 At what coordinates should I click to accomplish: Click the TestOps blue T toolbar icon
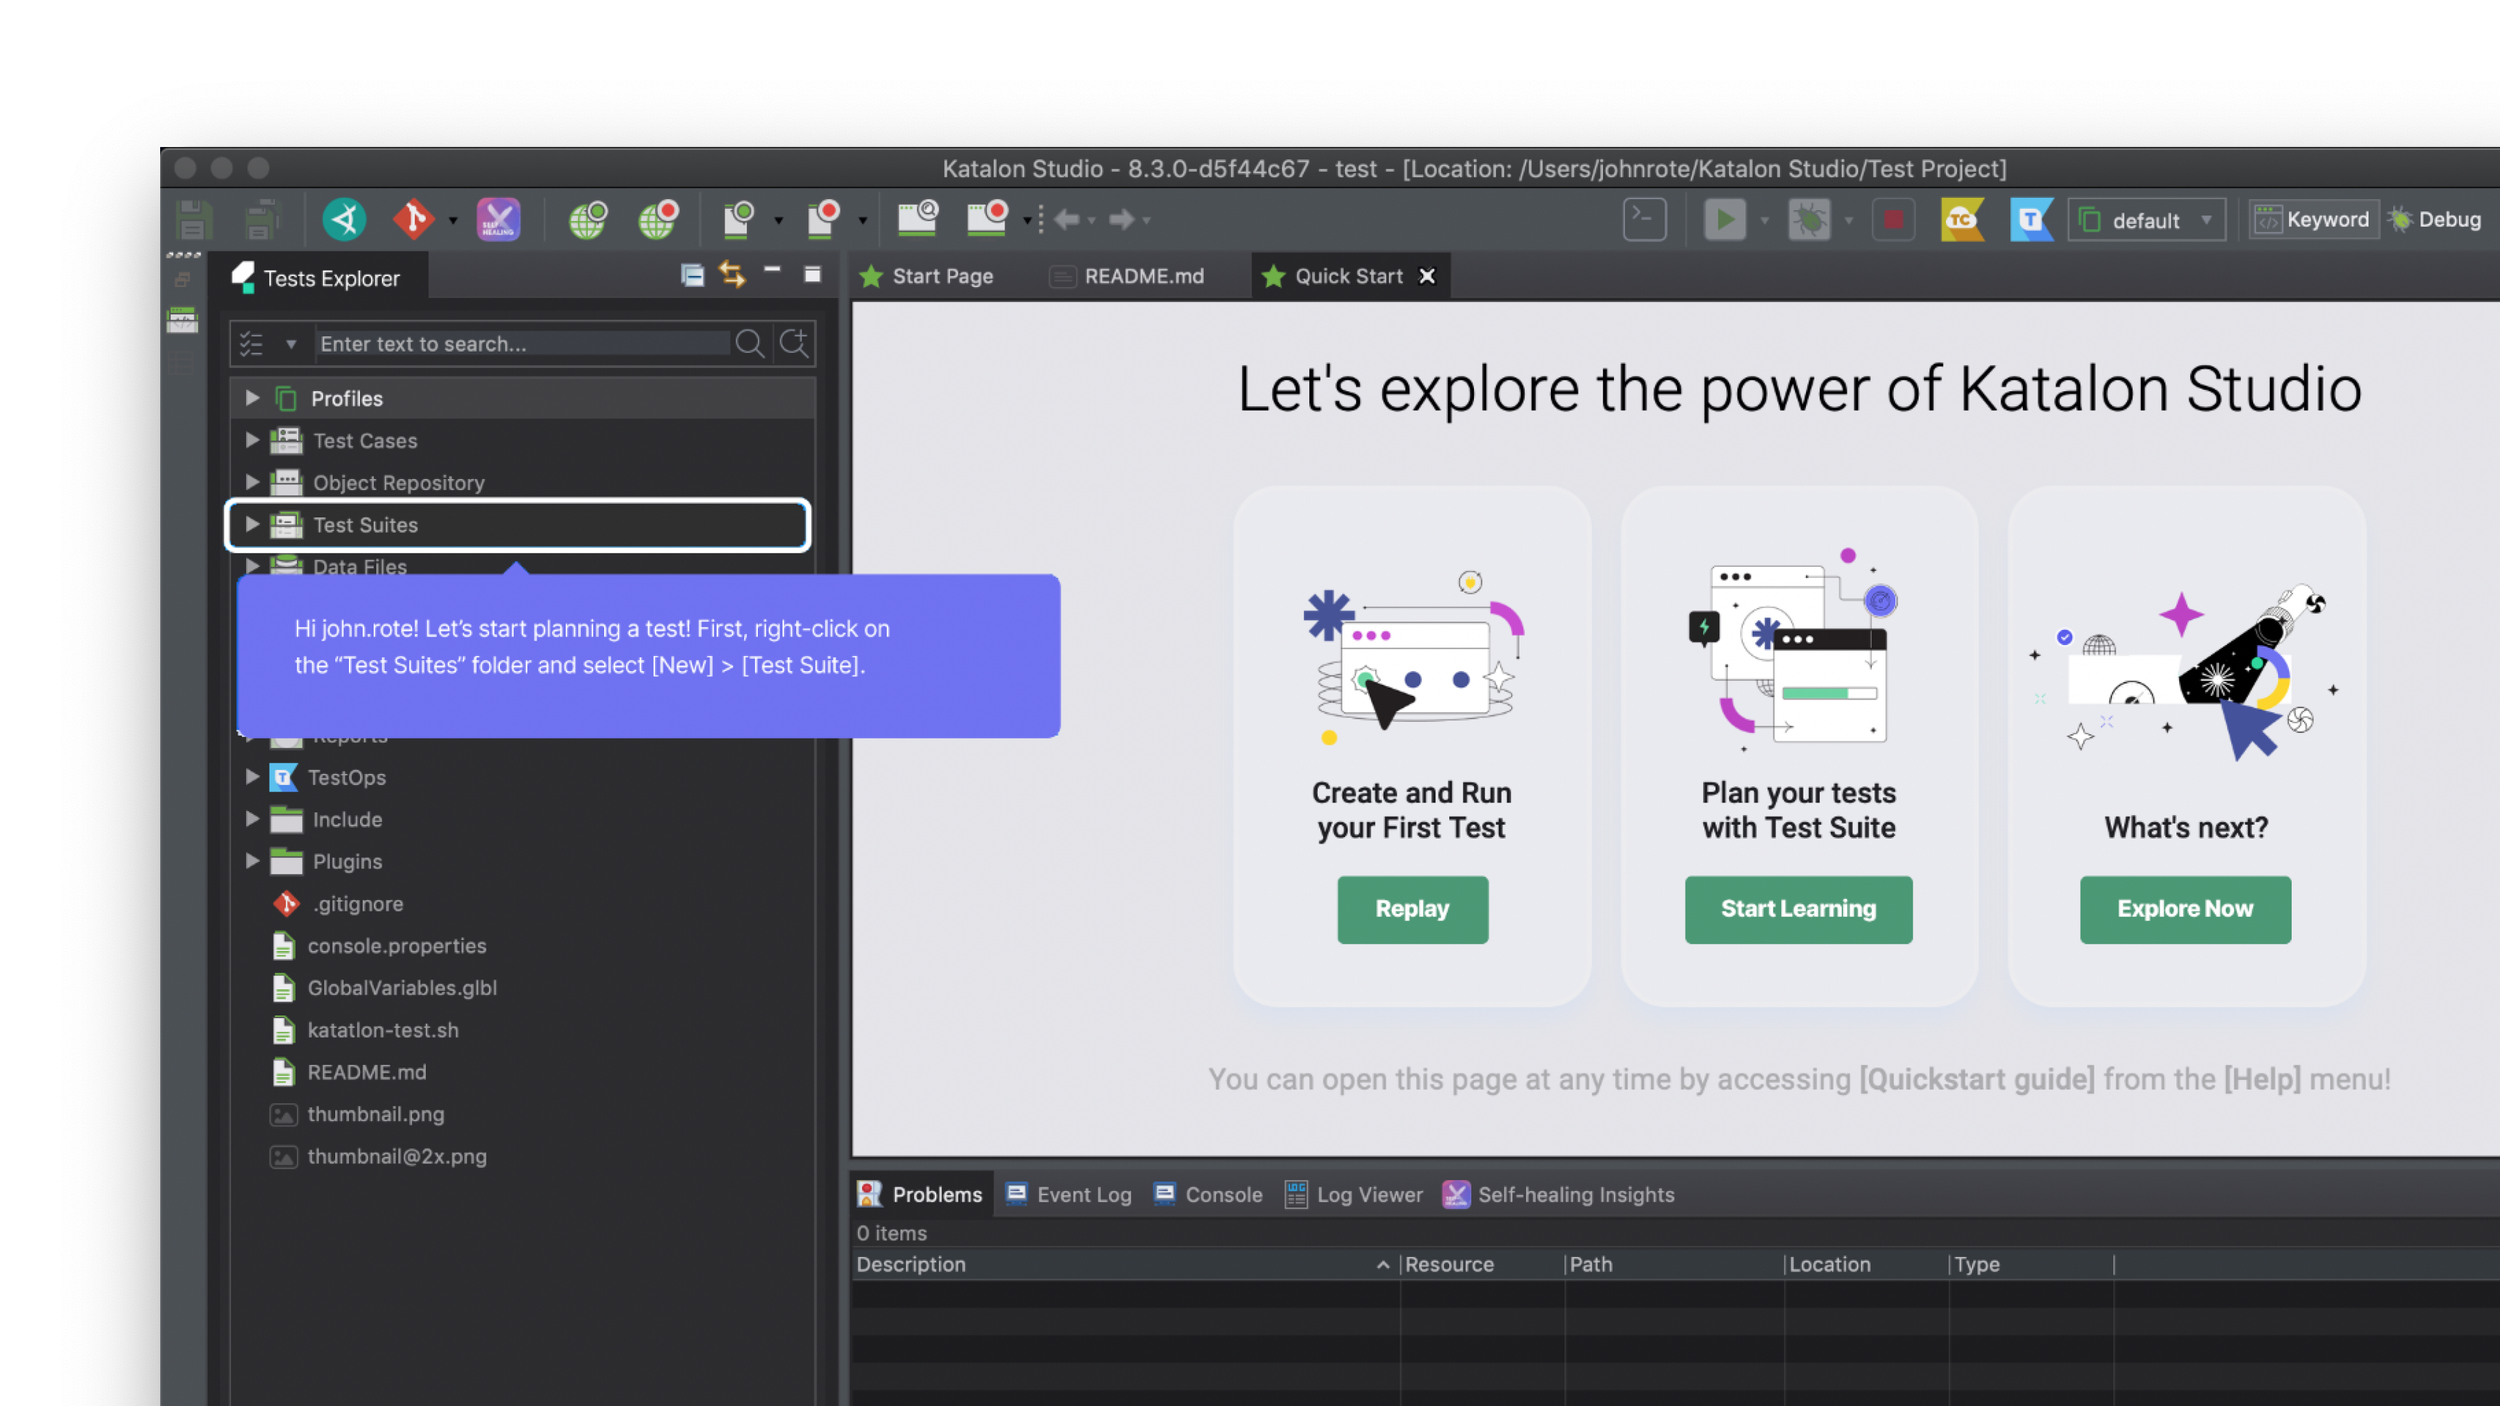2031,220
